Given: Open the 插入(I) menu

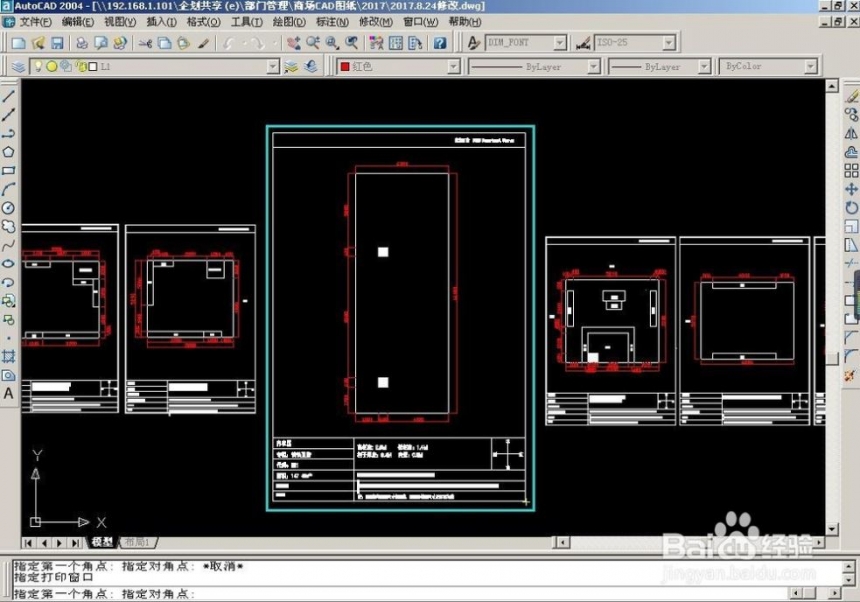Looking at the screenshot, I should (161, 22).
